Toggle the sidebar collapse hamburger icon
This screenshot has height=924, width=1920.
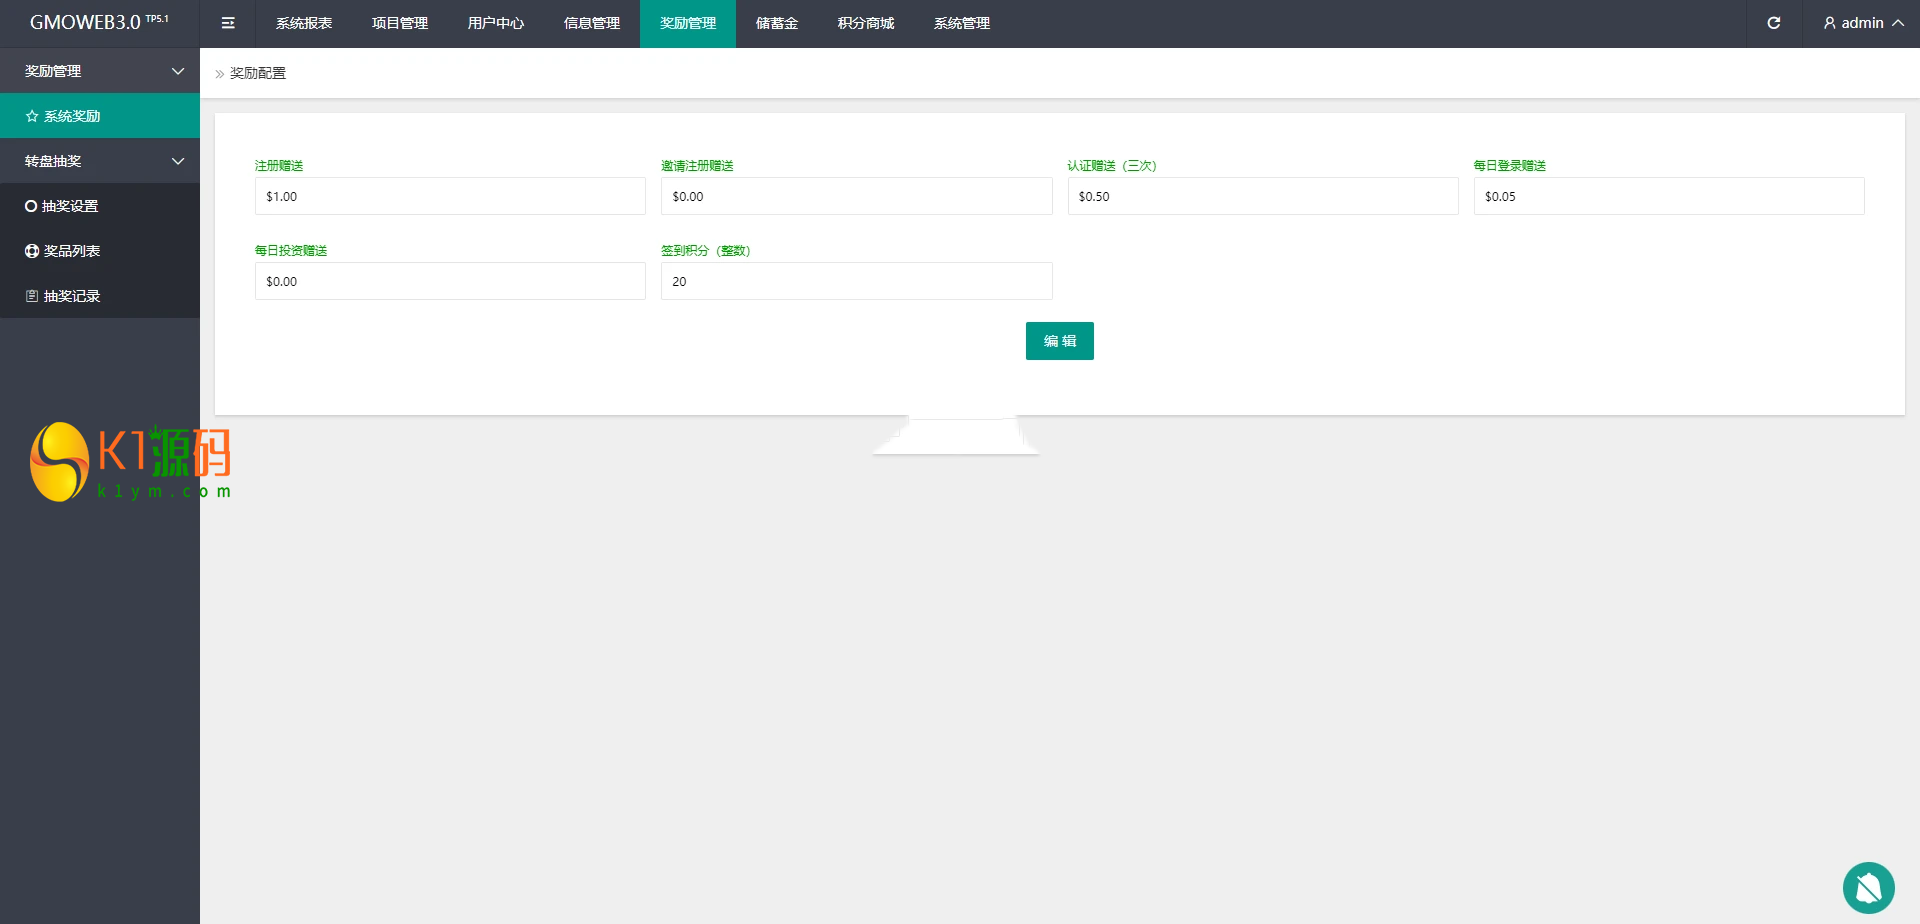coord(228,23)
